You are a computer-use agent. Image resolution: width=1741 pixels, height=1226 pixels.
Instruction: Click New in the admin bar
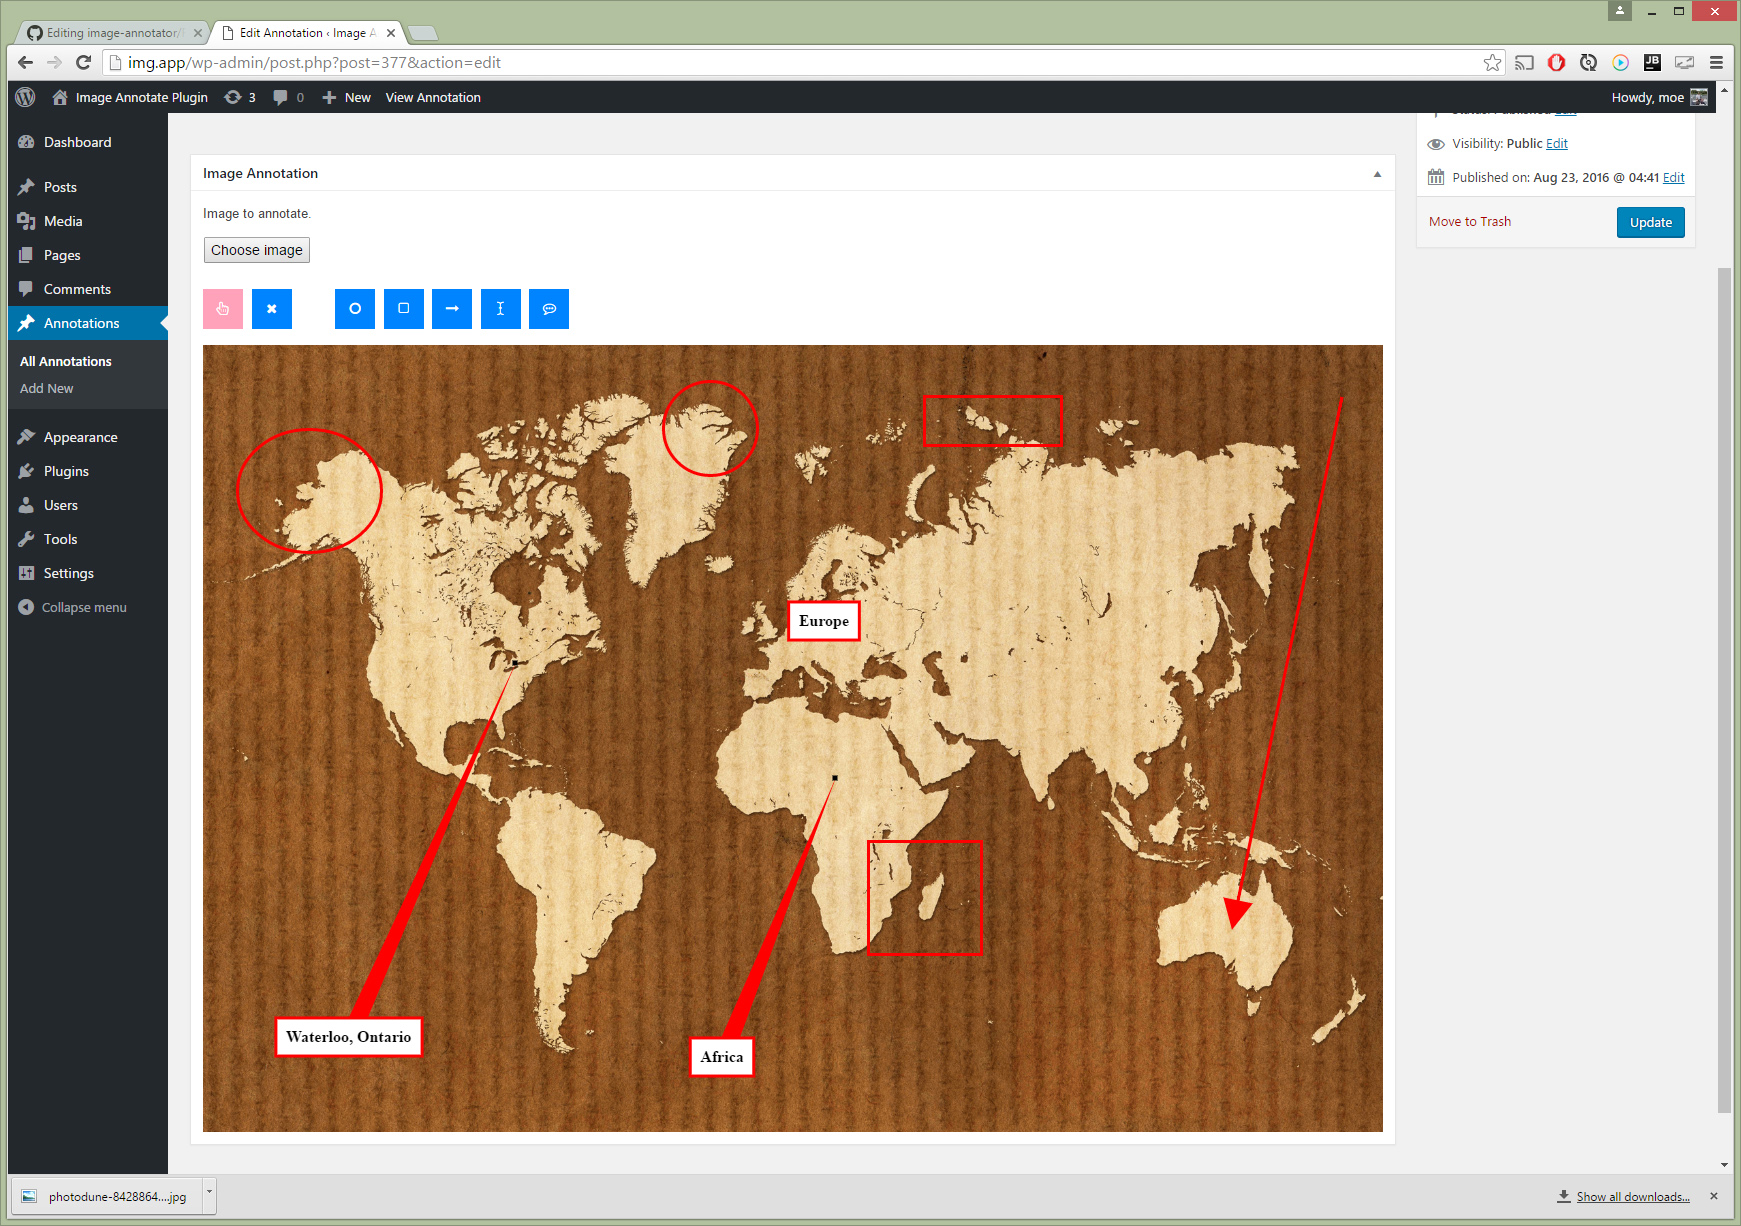(347, 97)
